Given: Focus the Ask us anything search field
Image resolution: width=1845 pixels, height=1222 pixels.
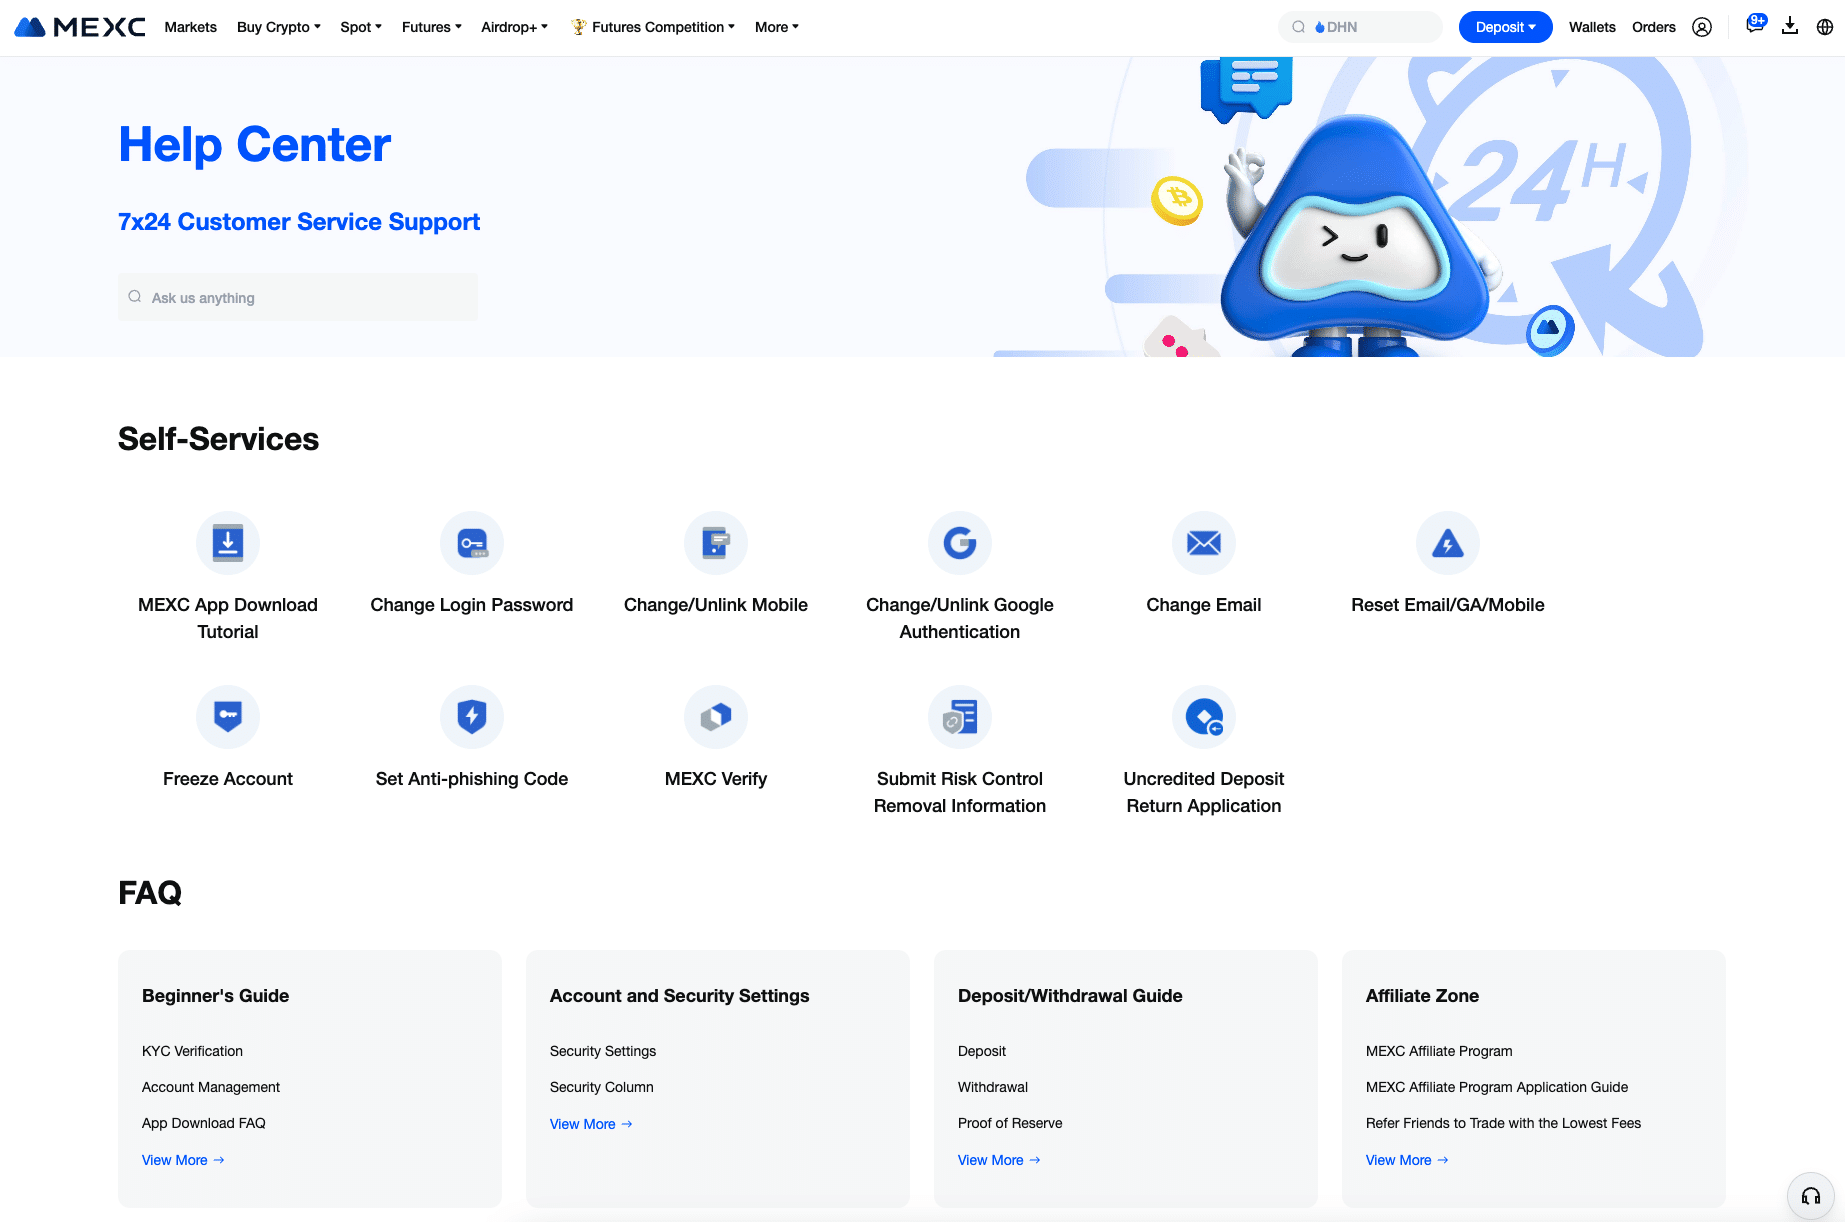Looking at the screenshot, I should [x=298, y=297].
